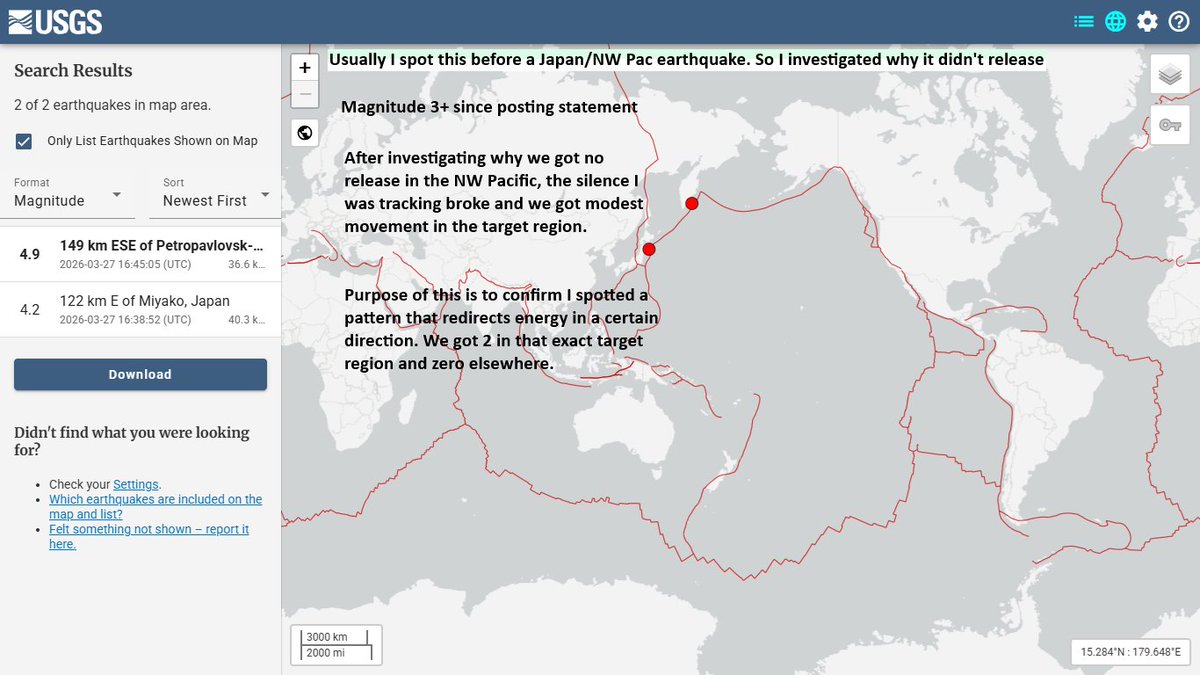Open Which earthquakes are included link
This screenshot has height=675, width=1200.
(154, 499)
